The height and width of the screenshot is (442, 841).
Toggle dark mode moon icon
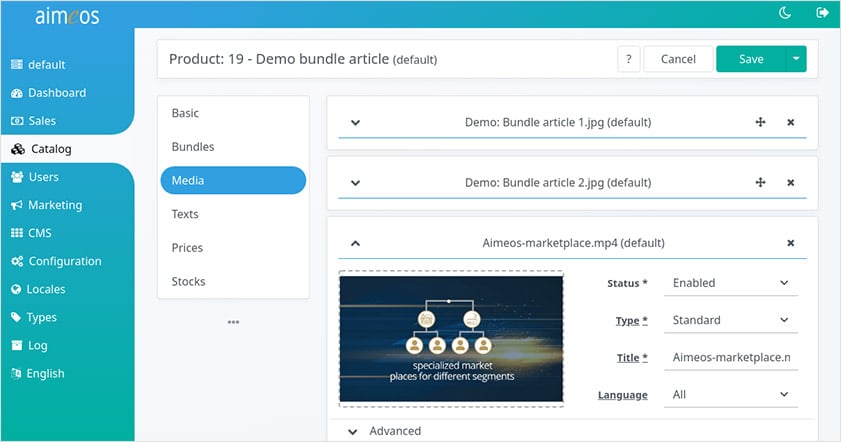[785, 12]
